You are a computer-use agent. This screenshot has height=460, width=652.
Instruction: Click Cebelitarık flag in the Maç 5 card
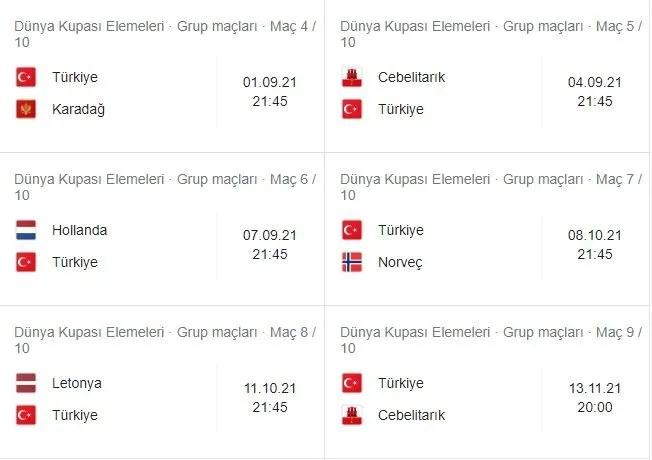coord(352,77)
